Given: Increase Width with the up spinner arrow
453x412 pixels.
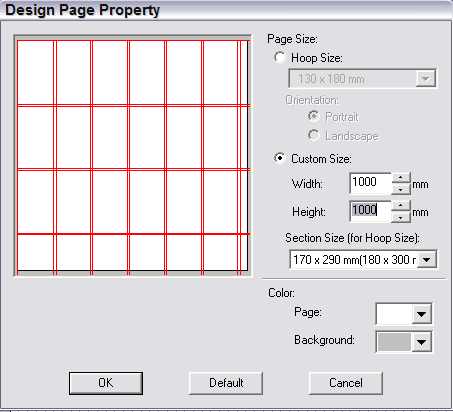Looking at the screenshot, I should coord(401,178).
